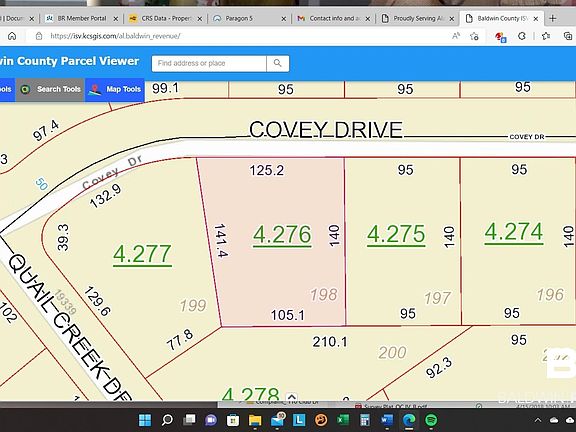Screen dimensions: 576x432
Task: Open the Mail app with notification badge
Action: point(278,419)
